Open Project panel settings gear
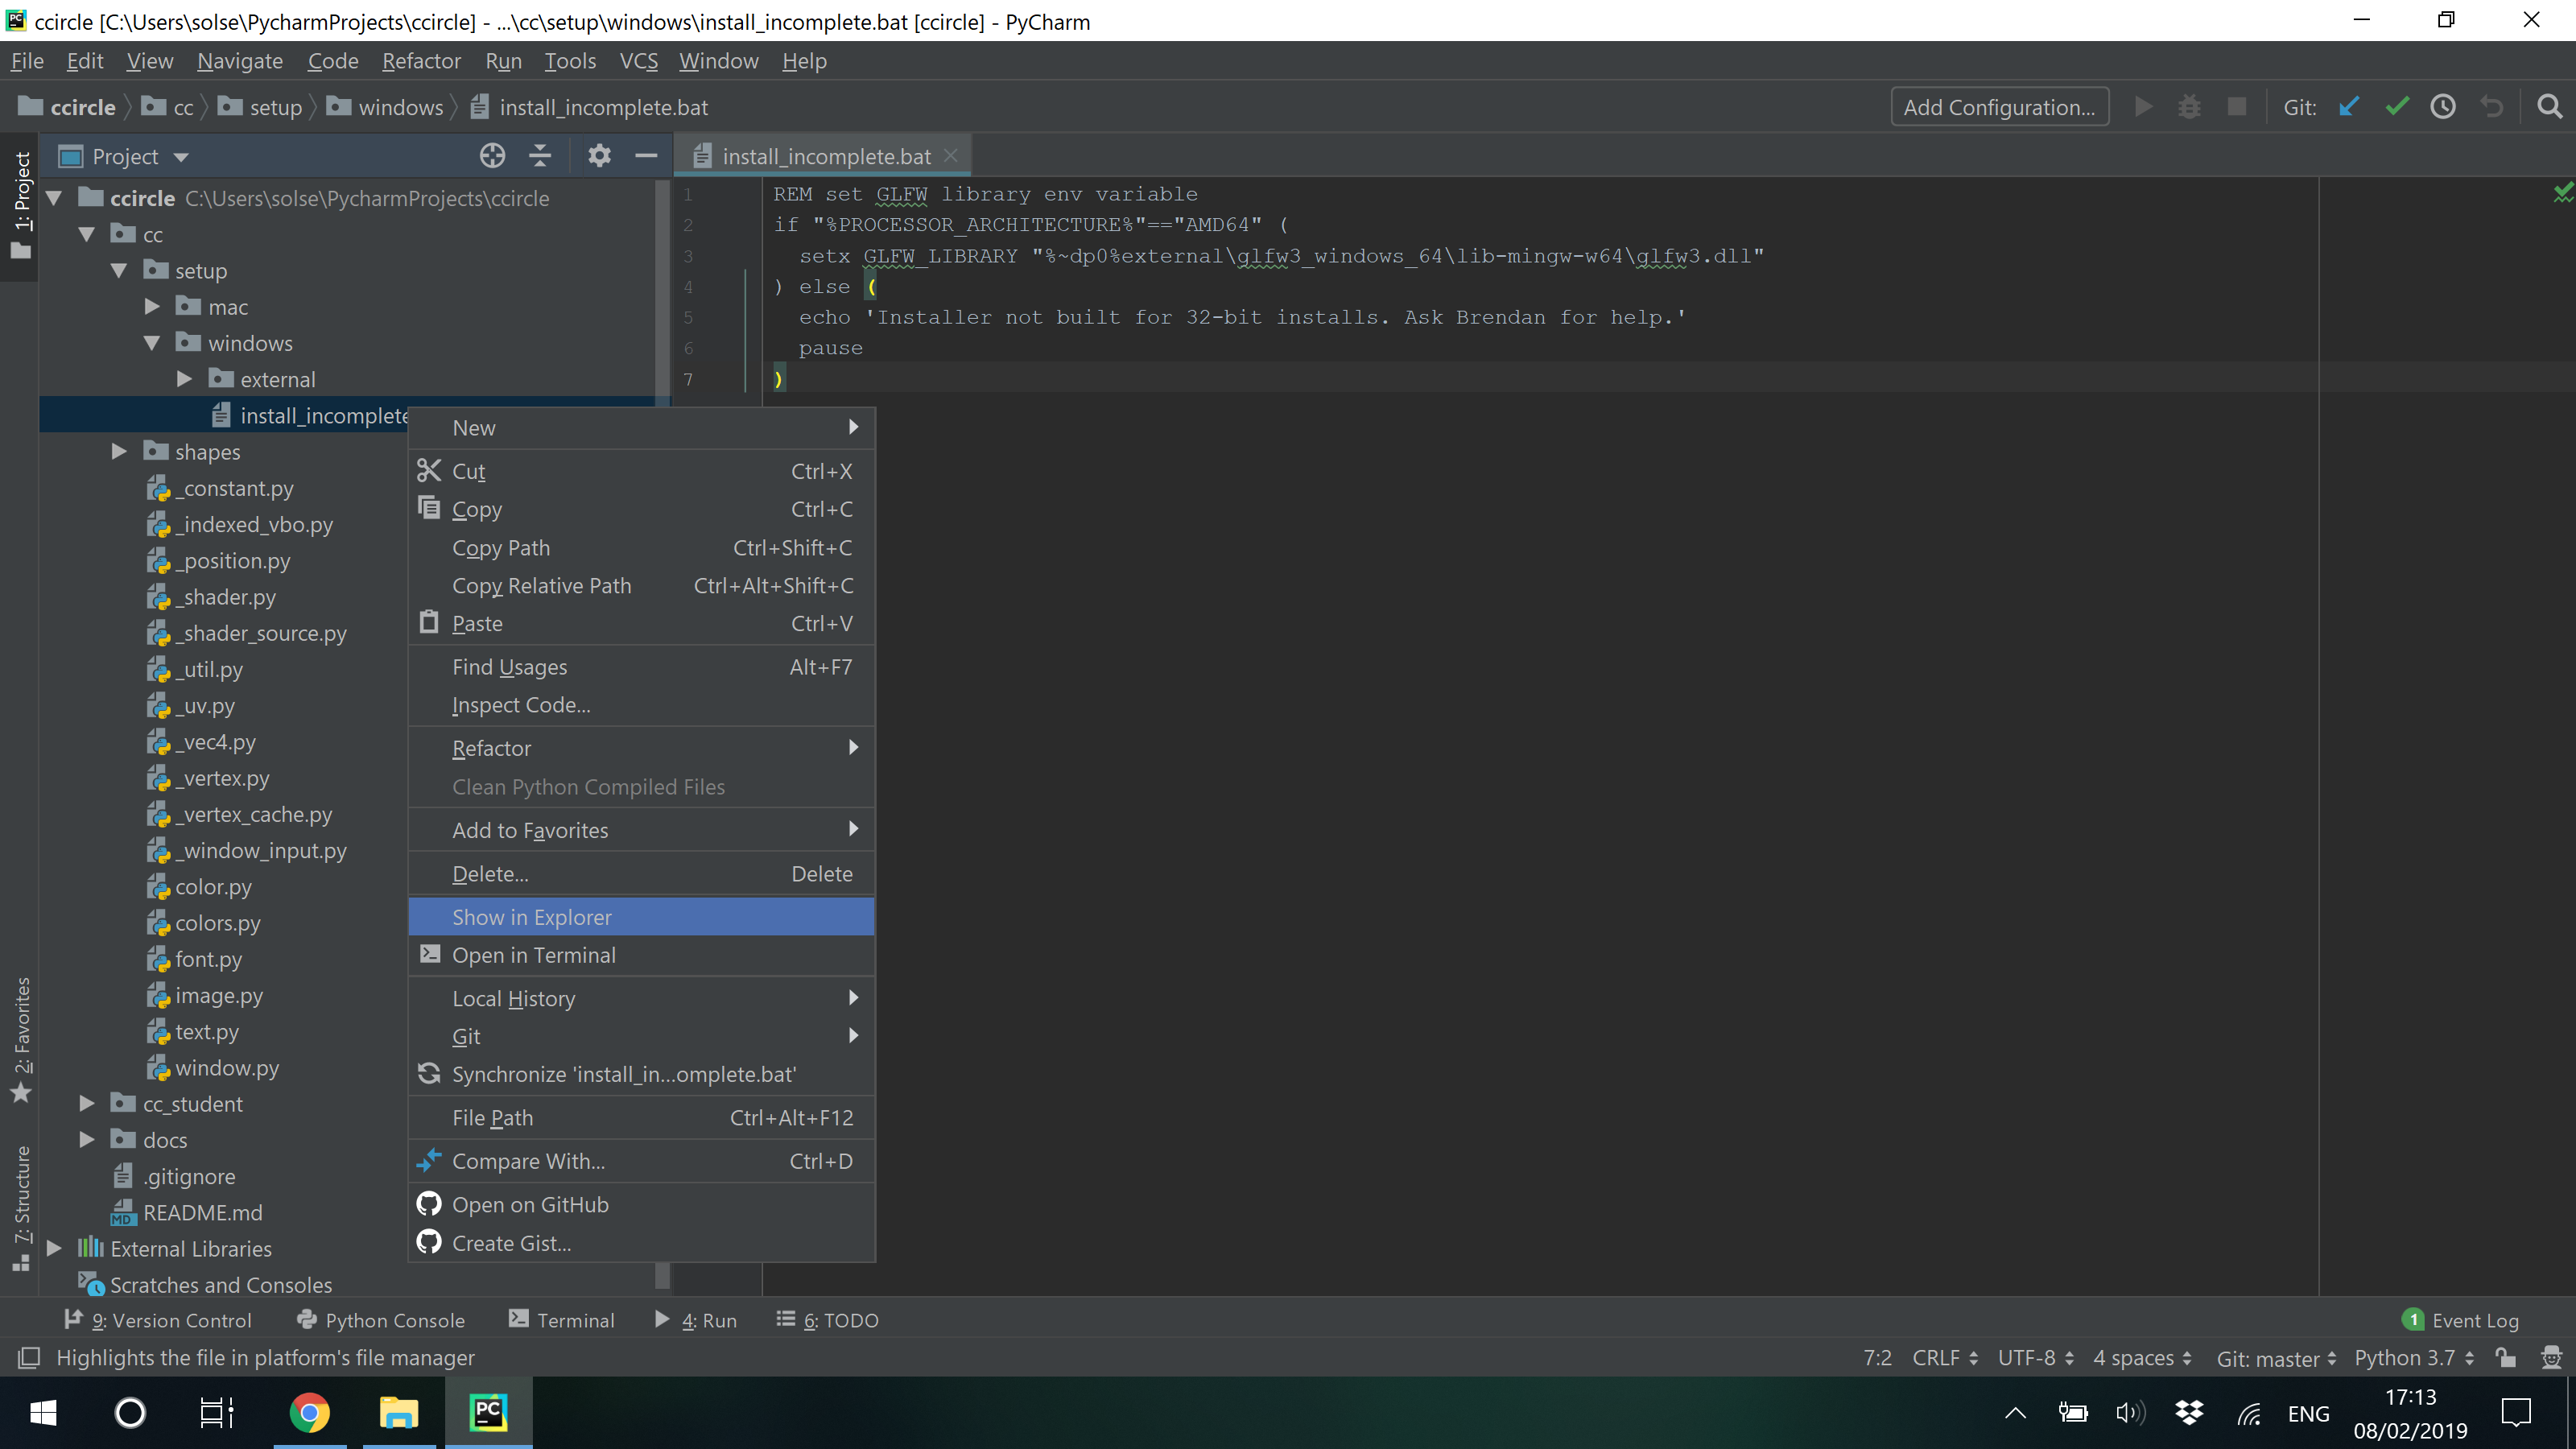 (599, 156)
